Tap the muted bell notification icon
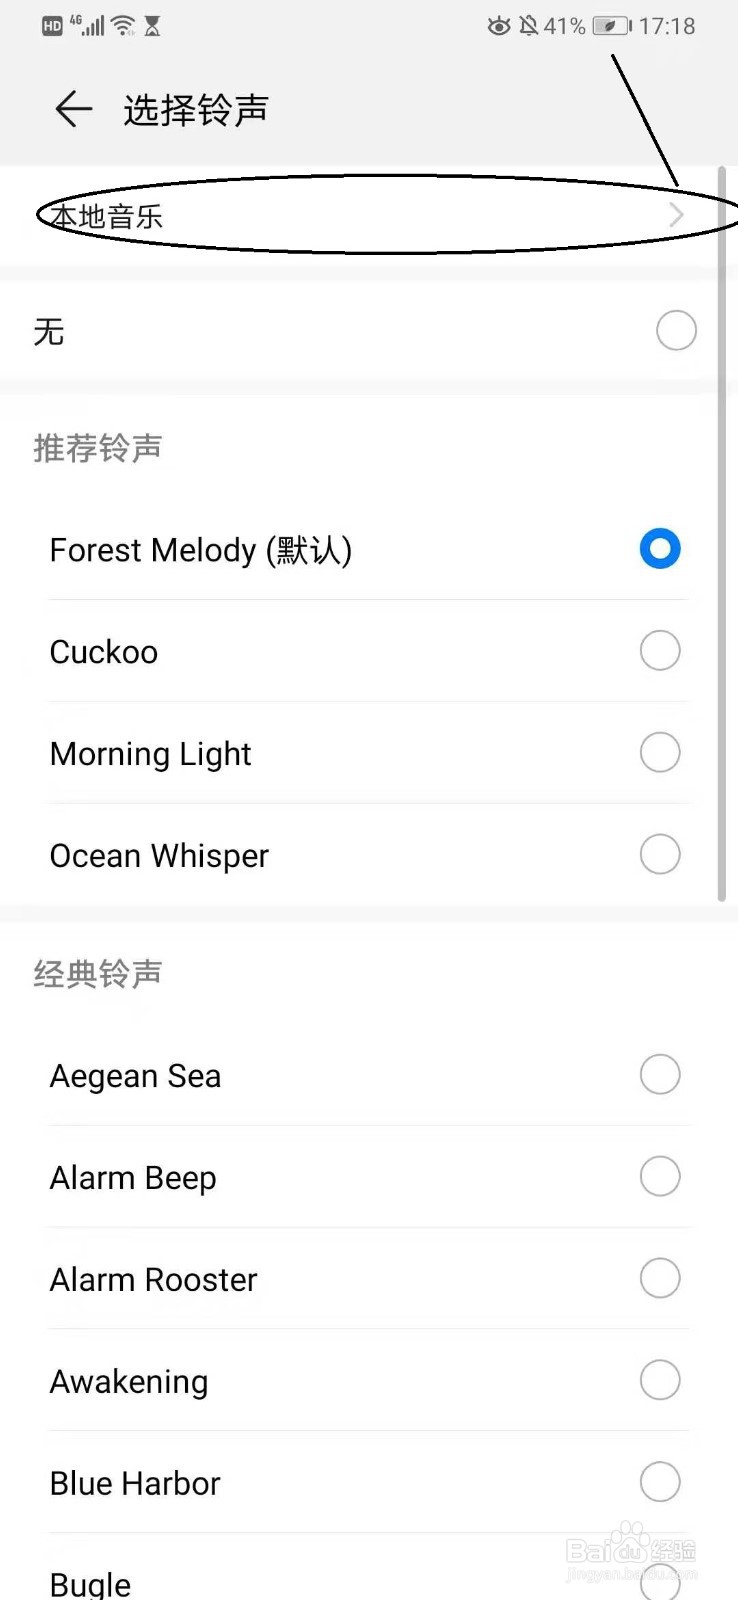The height and width of the screenshot is (1600, 738). (x=529, y=26)
